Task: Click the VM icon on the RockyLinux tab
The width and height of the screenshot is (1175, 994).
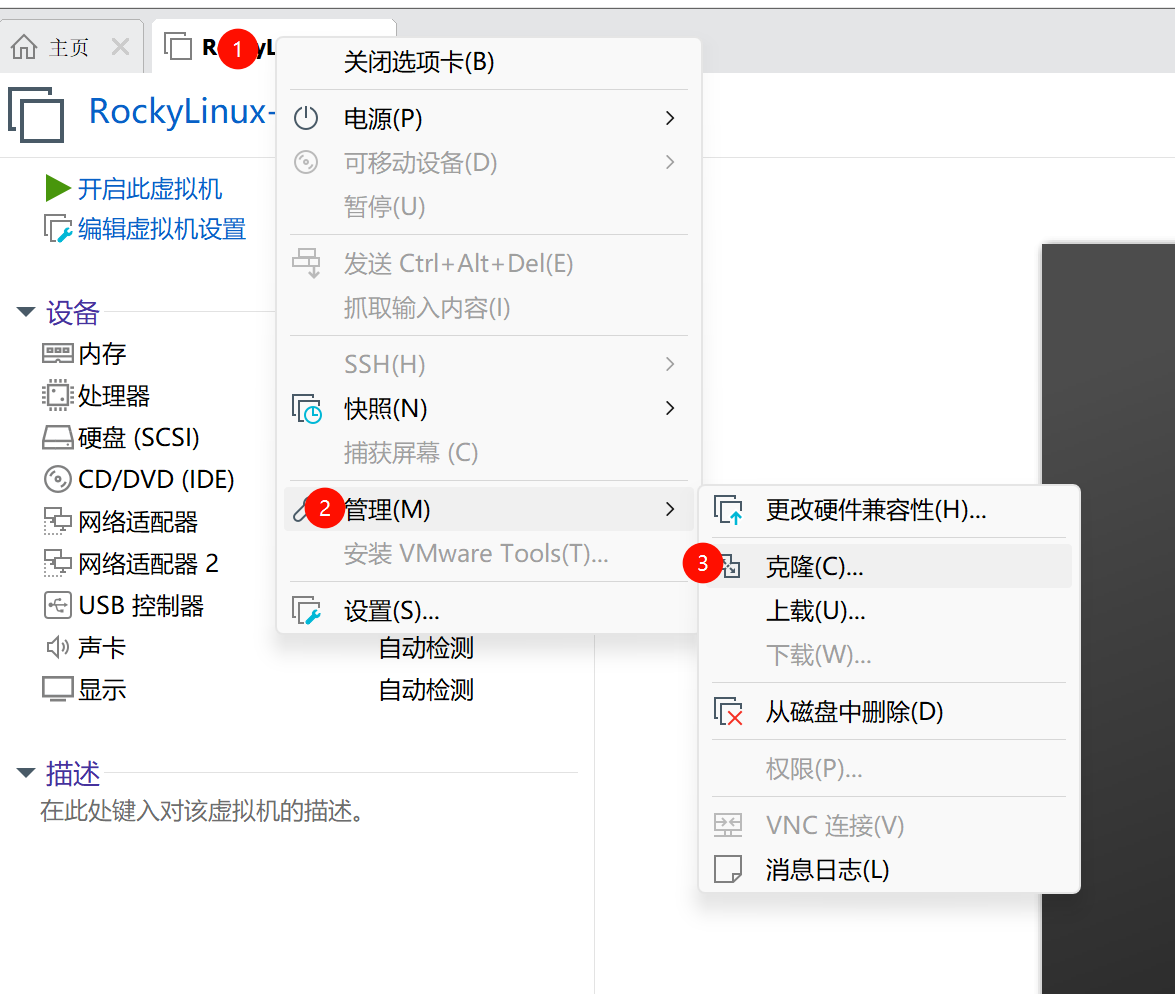Action: [x=178, y=46]
